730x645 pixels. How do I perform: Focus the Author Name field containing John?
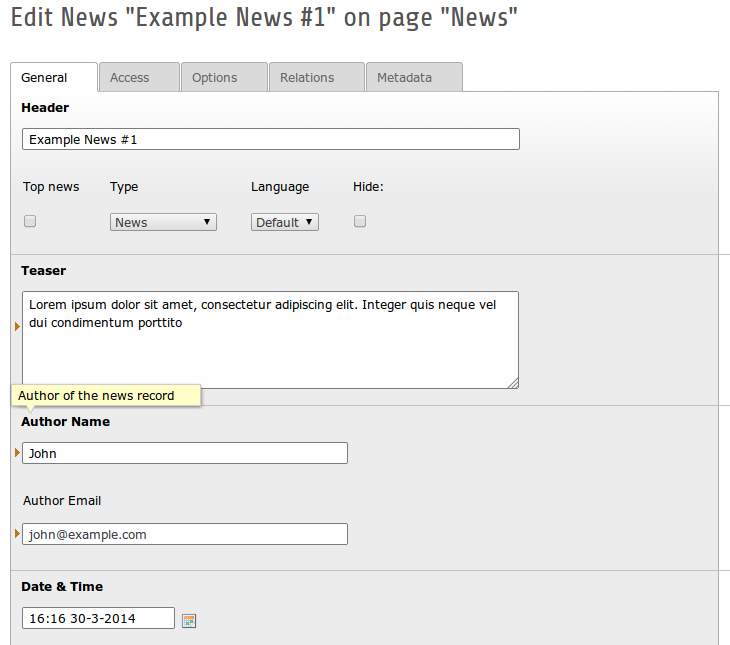click(185, 453)
